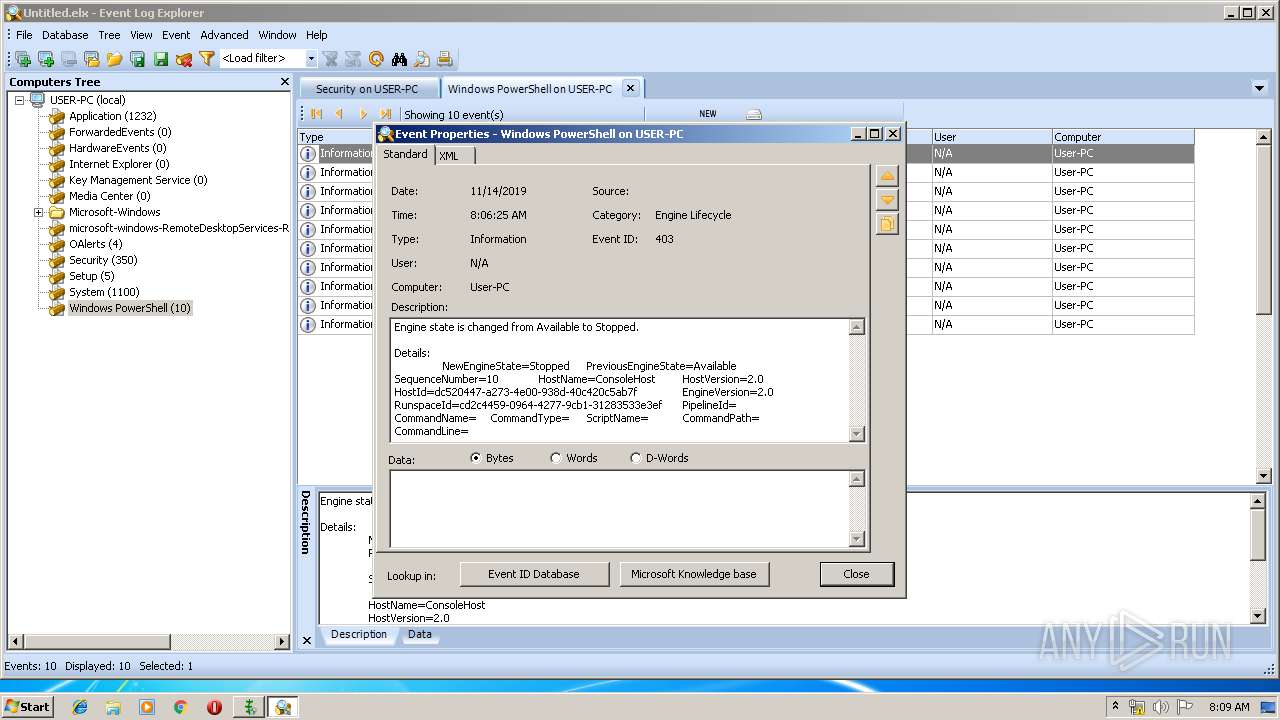
Task: Switch to XML tab in Event Properties
Action: [449, 156]
